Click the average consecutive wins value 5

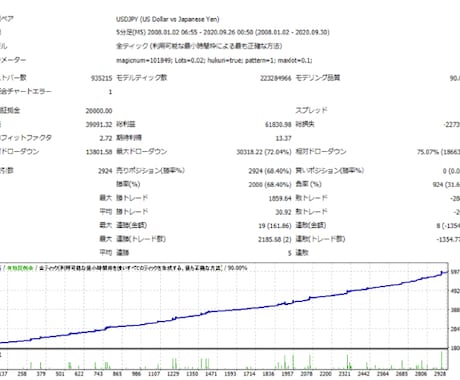point(290,253)
